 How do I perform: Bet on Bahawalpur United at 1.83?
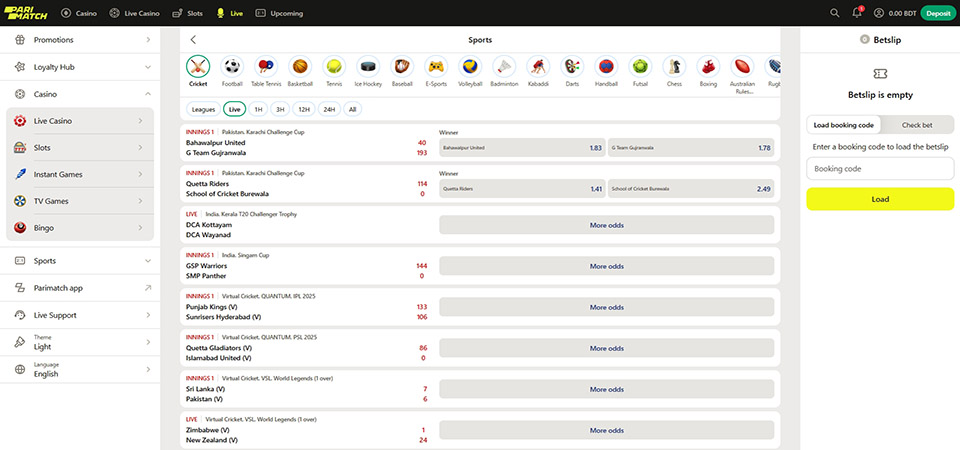click(522, 148)
